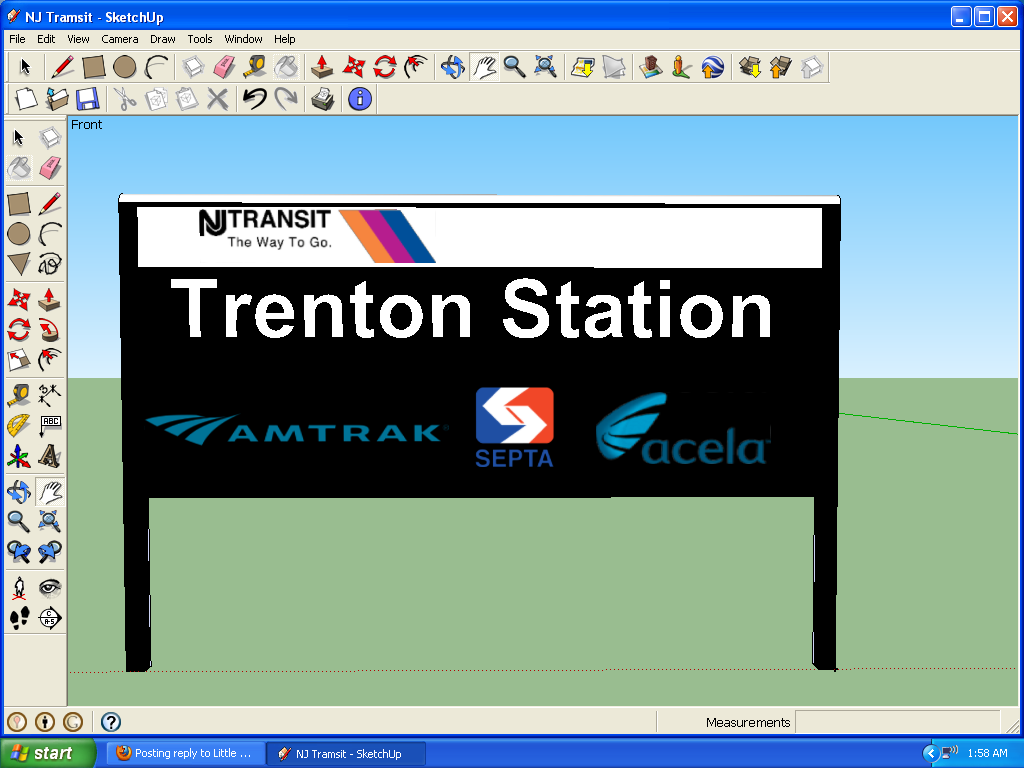Click the Windows start button

(x=48, y=753)
